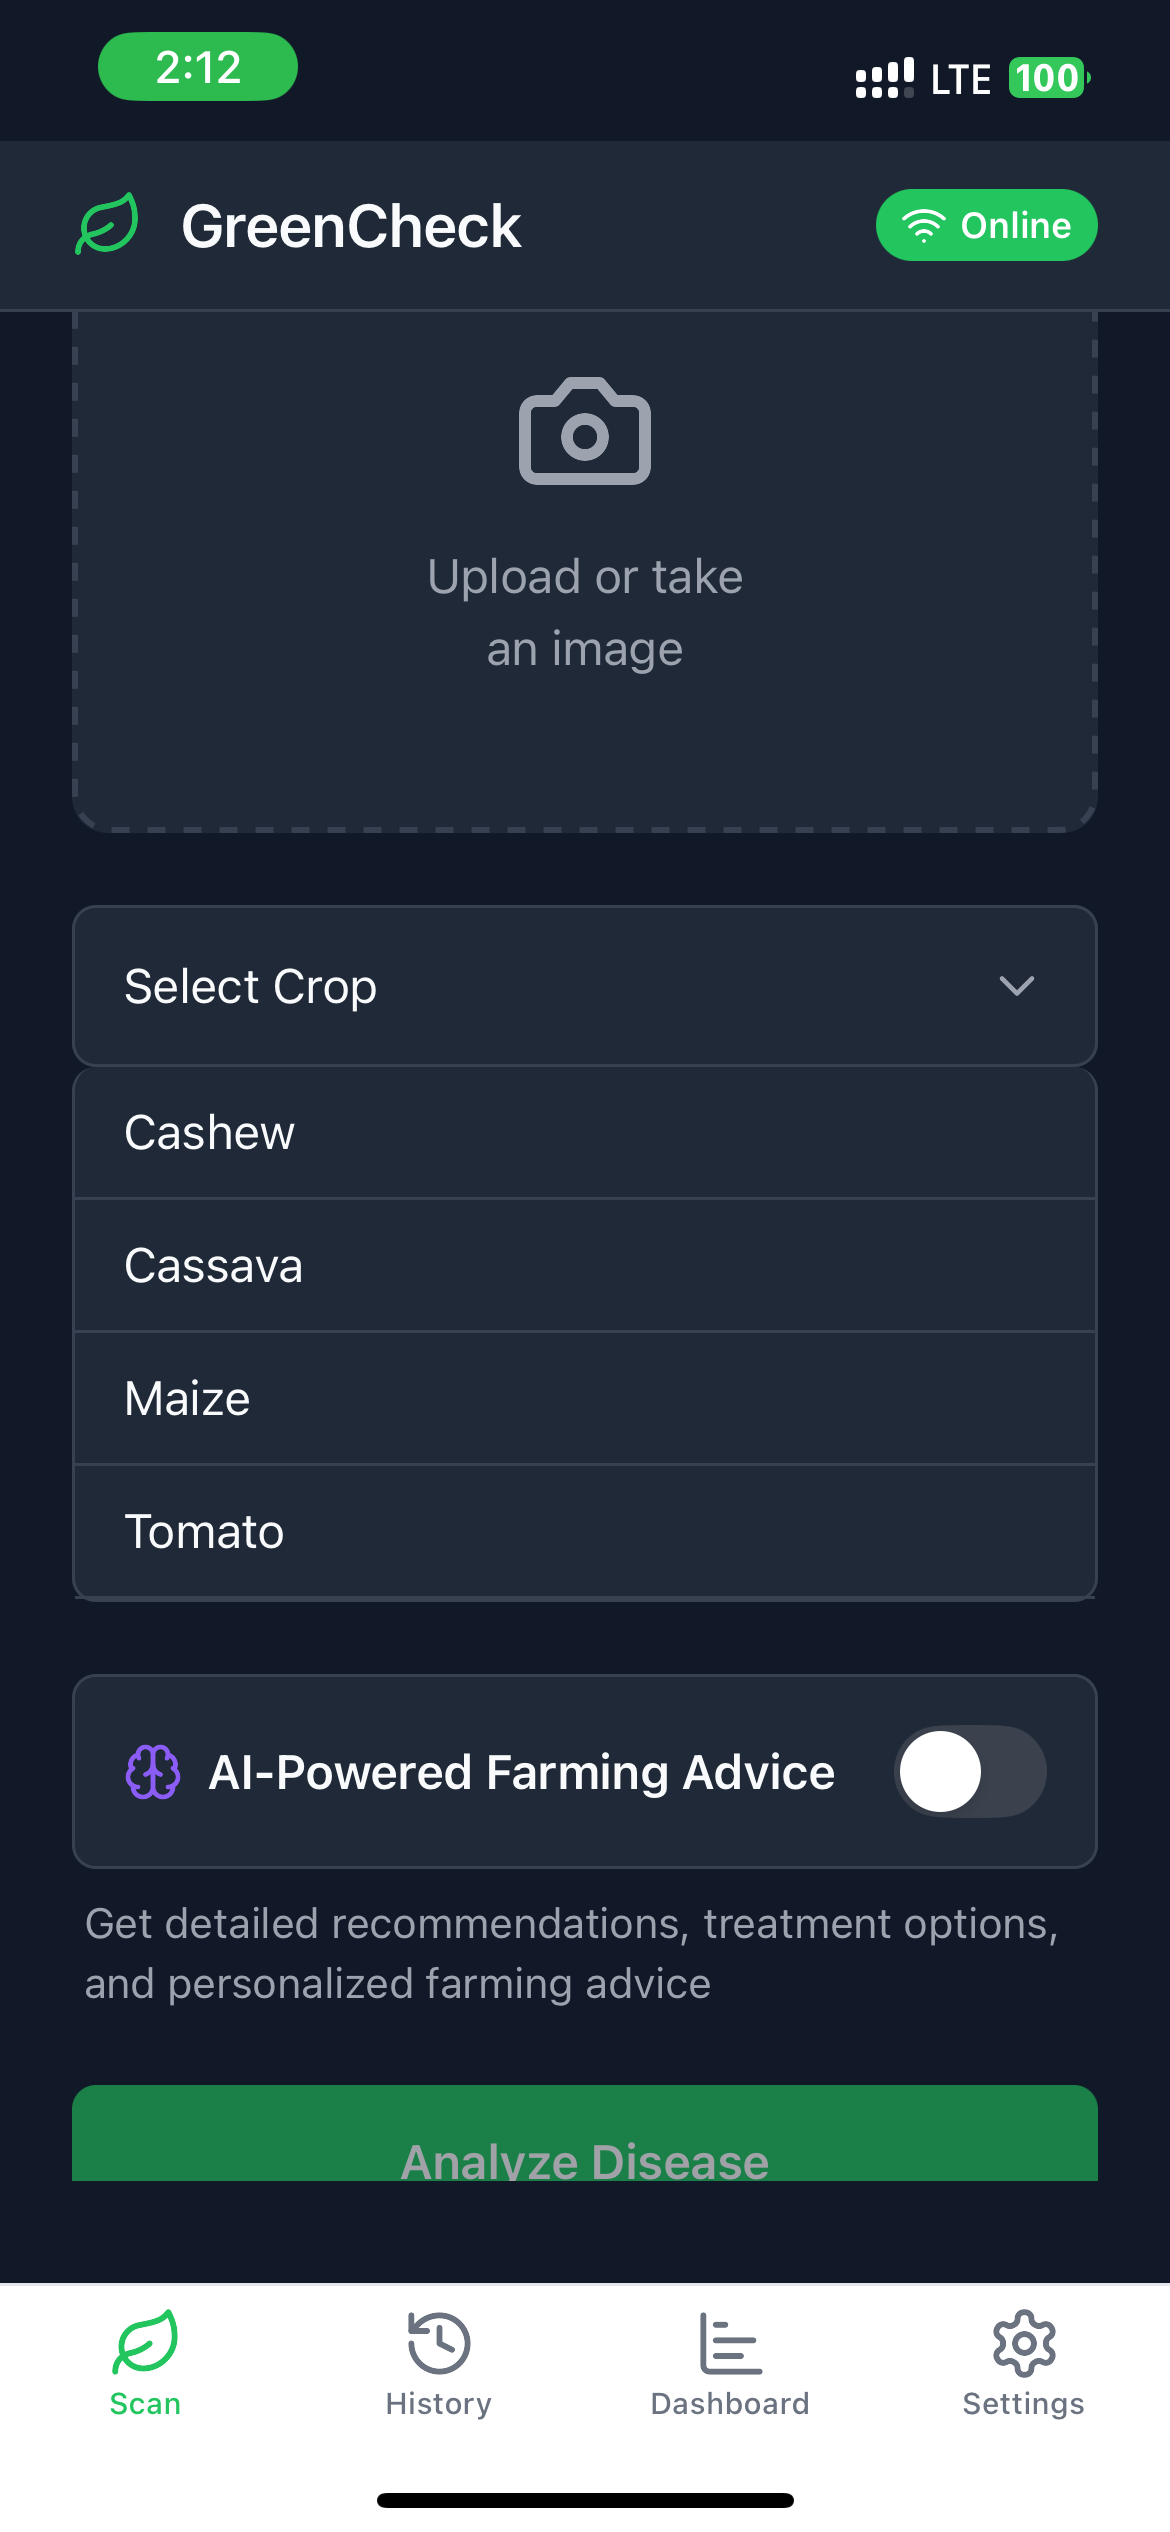Select Cassava crop option
Viewport: 1170px width, 2532px height.
point(584,1266)
